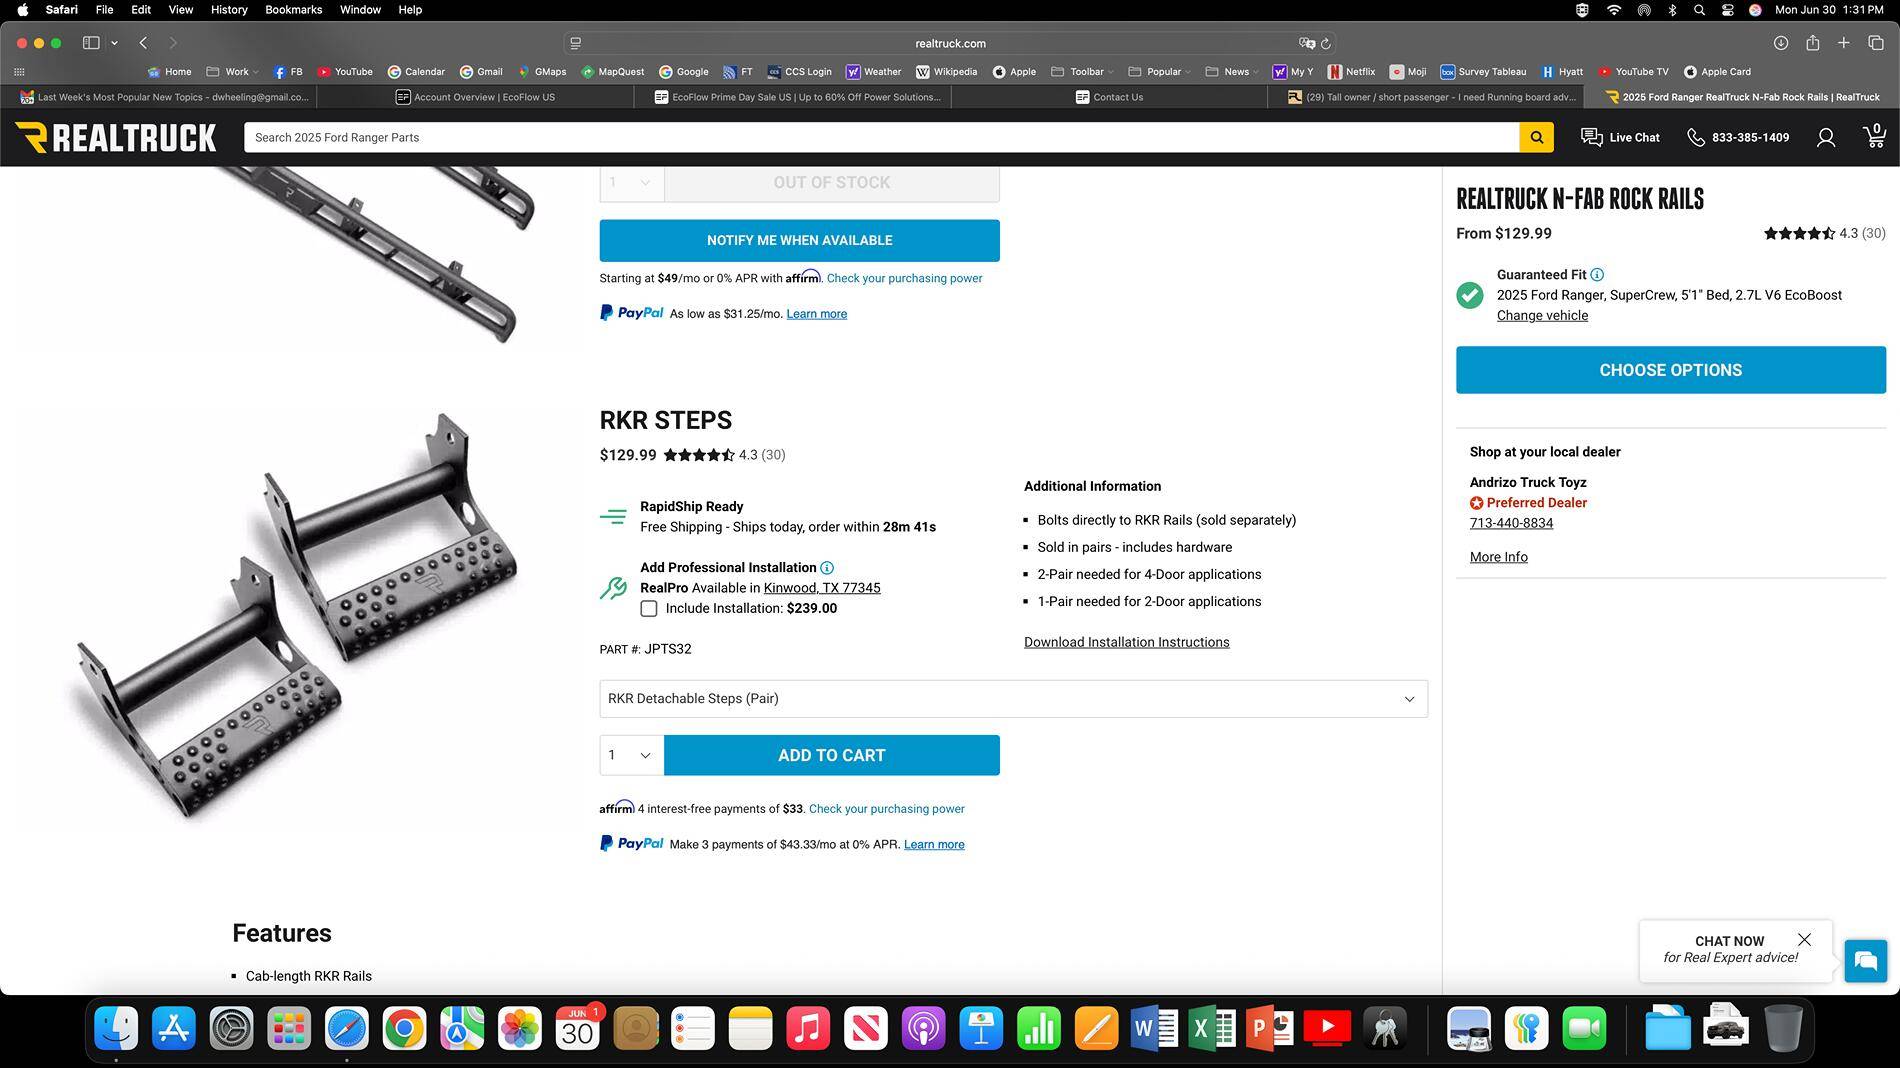Open the shopping cart icon
The image size is (1900, 1068).
1874,136
